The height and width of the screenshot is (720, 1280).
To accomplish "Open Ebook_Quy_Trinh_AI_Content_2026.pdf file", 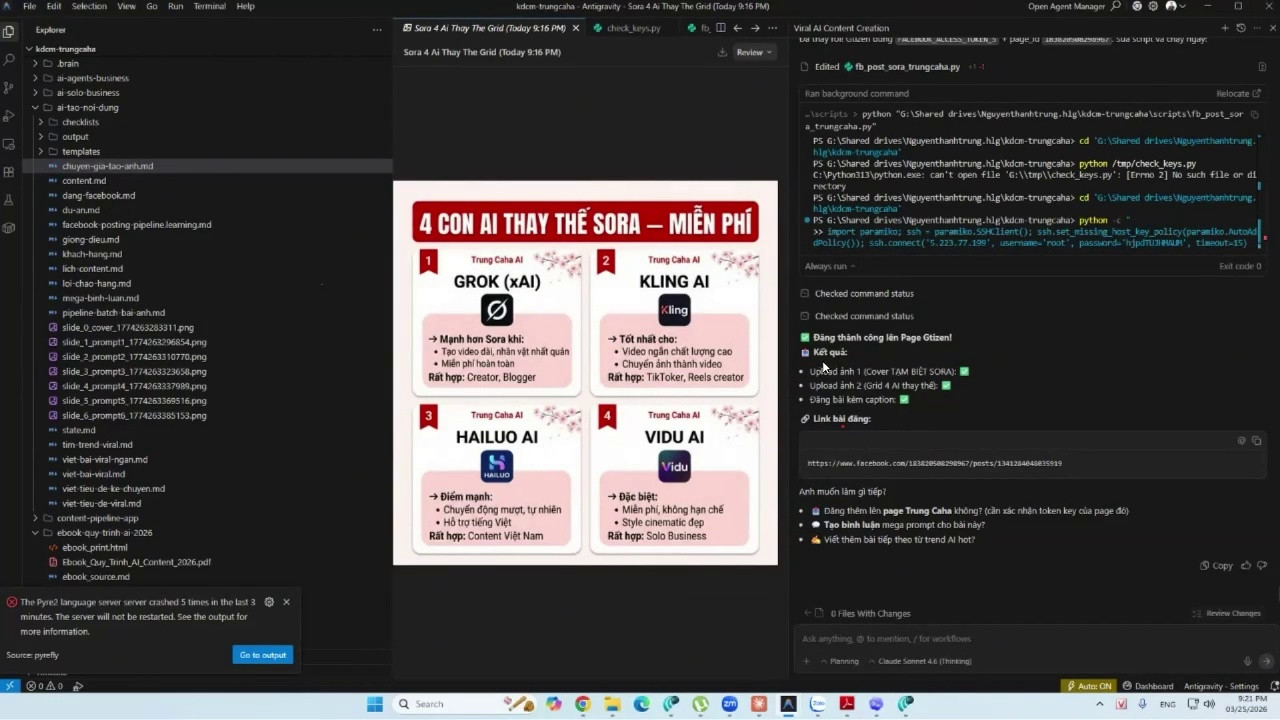I will tap(136, 562).
